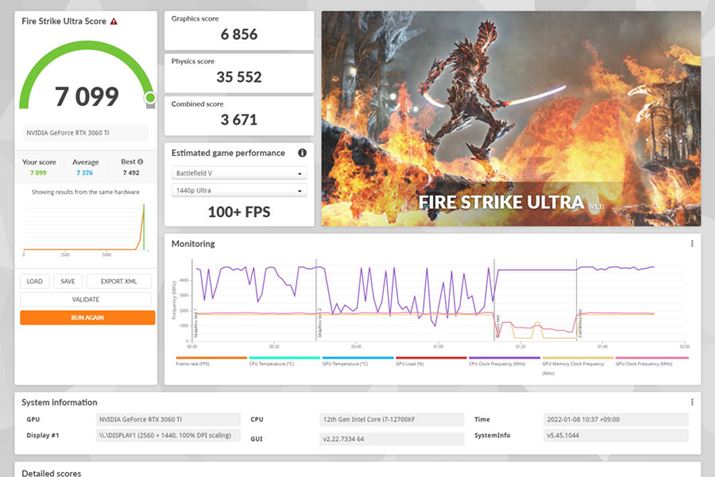Image resolution: width=715 pixels, height=477 pixels.
Task: Click the 100+ FPS estimate text
Action: [239, 212]
